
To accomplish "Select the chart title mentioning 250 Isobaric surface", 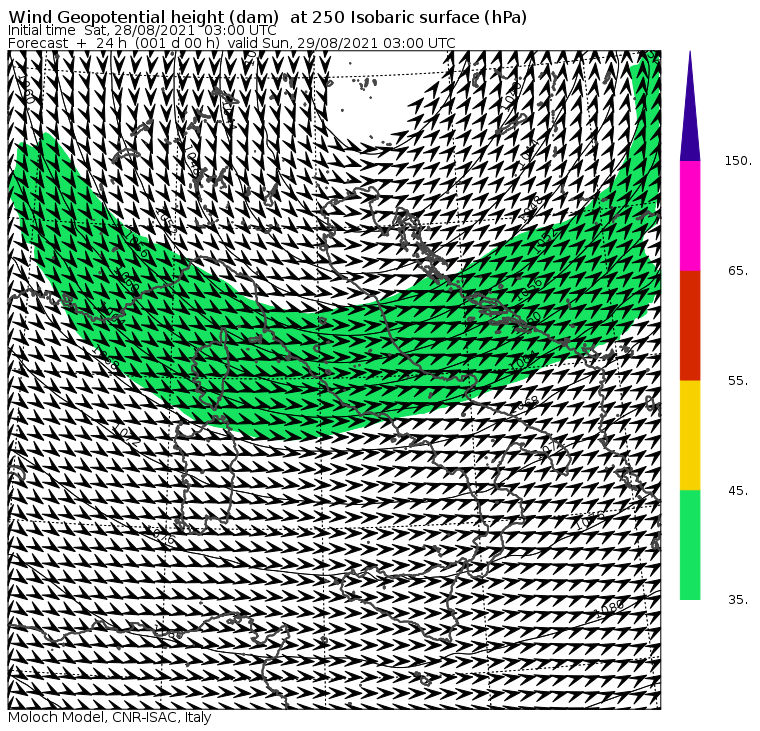I will pyautogui.click(x=268, y=17).
